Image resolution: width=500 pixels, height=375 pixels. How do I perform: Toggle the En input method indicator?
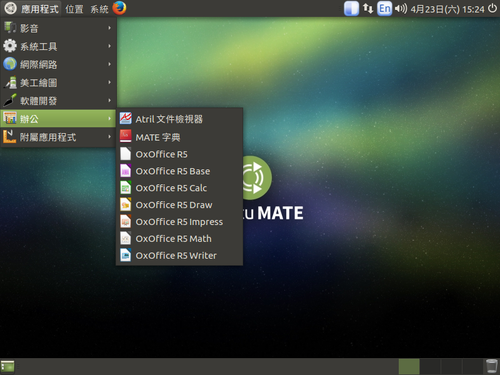[x=384, y=8]
